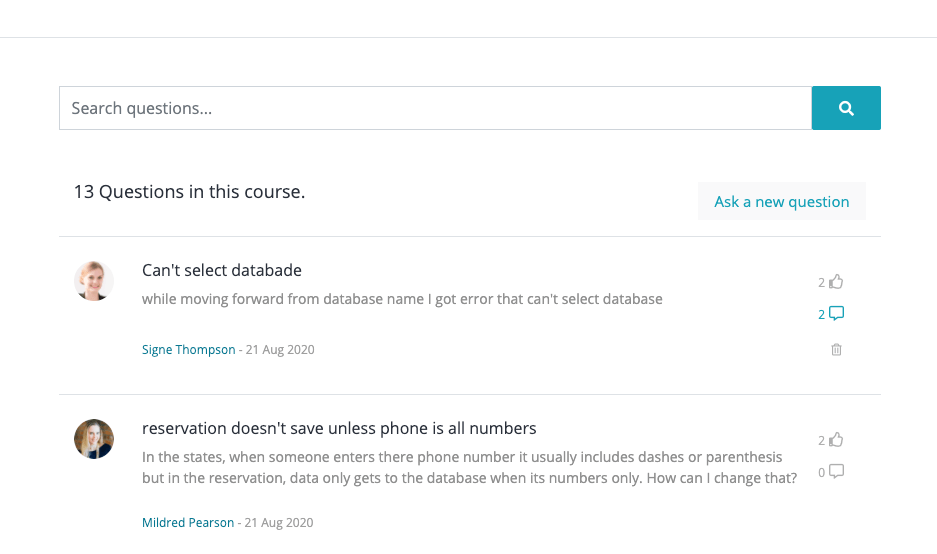Visit Signe Thompson's author link

pyautogui.click(x=189, y=350)
